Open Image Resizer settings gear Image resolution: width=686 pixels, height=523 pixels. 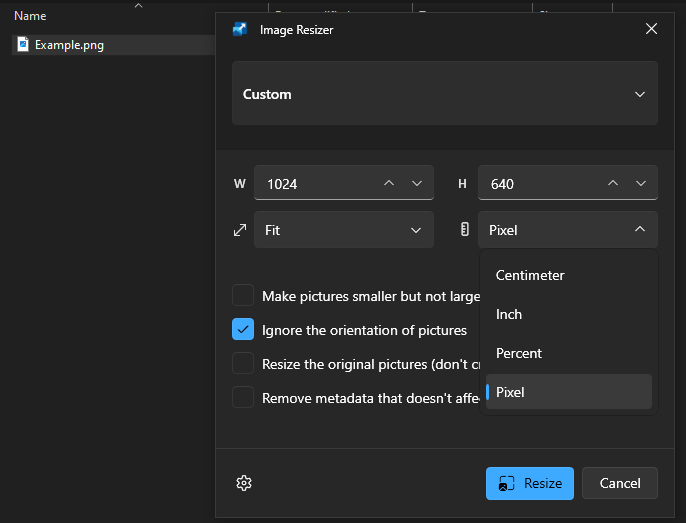244,483
